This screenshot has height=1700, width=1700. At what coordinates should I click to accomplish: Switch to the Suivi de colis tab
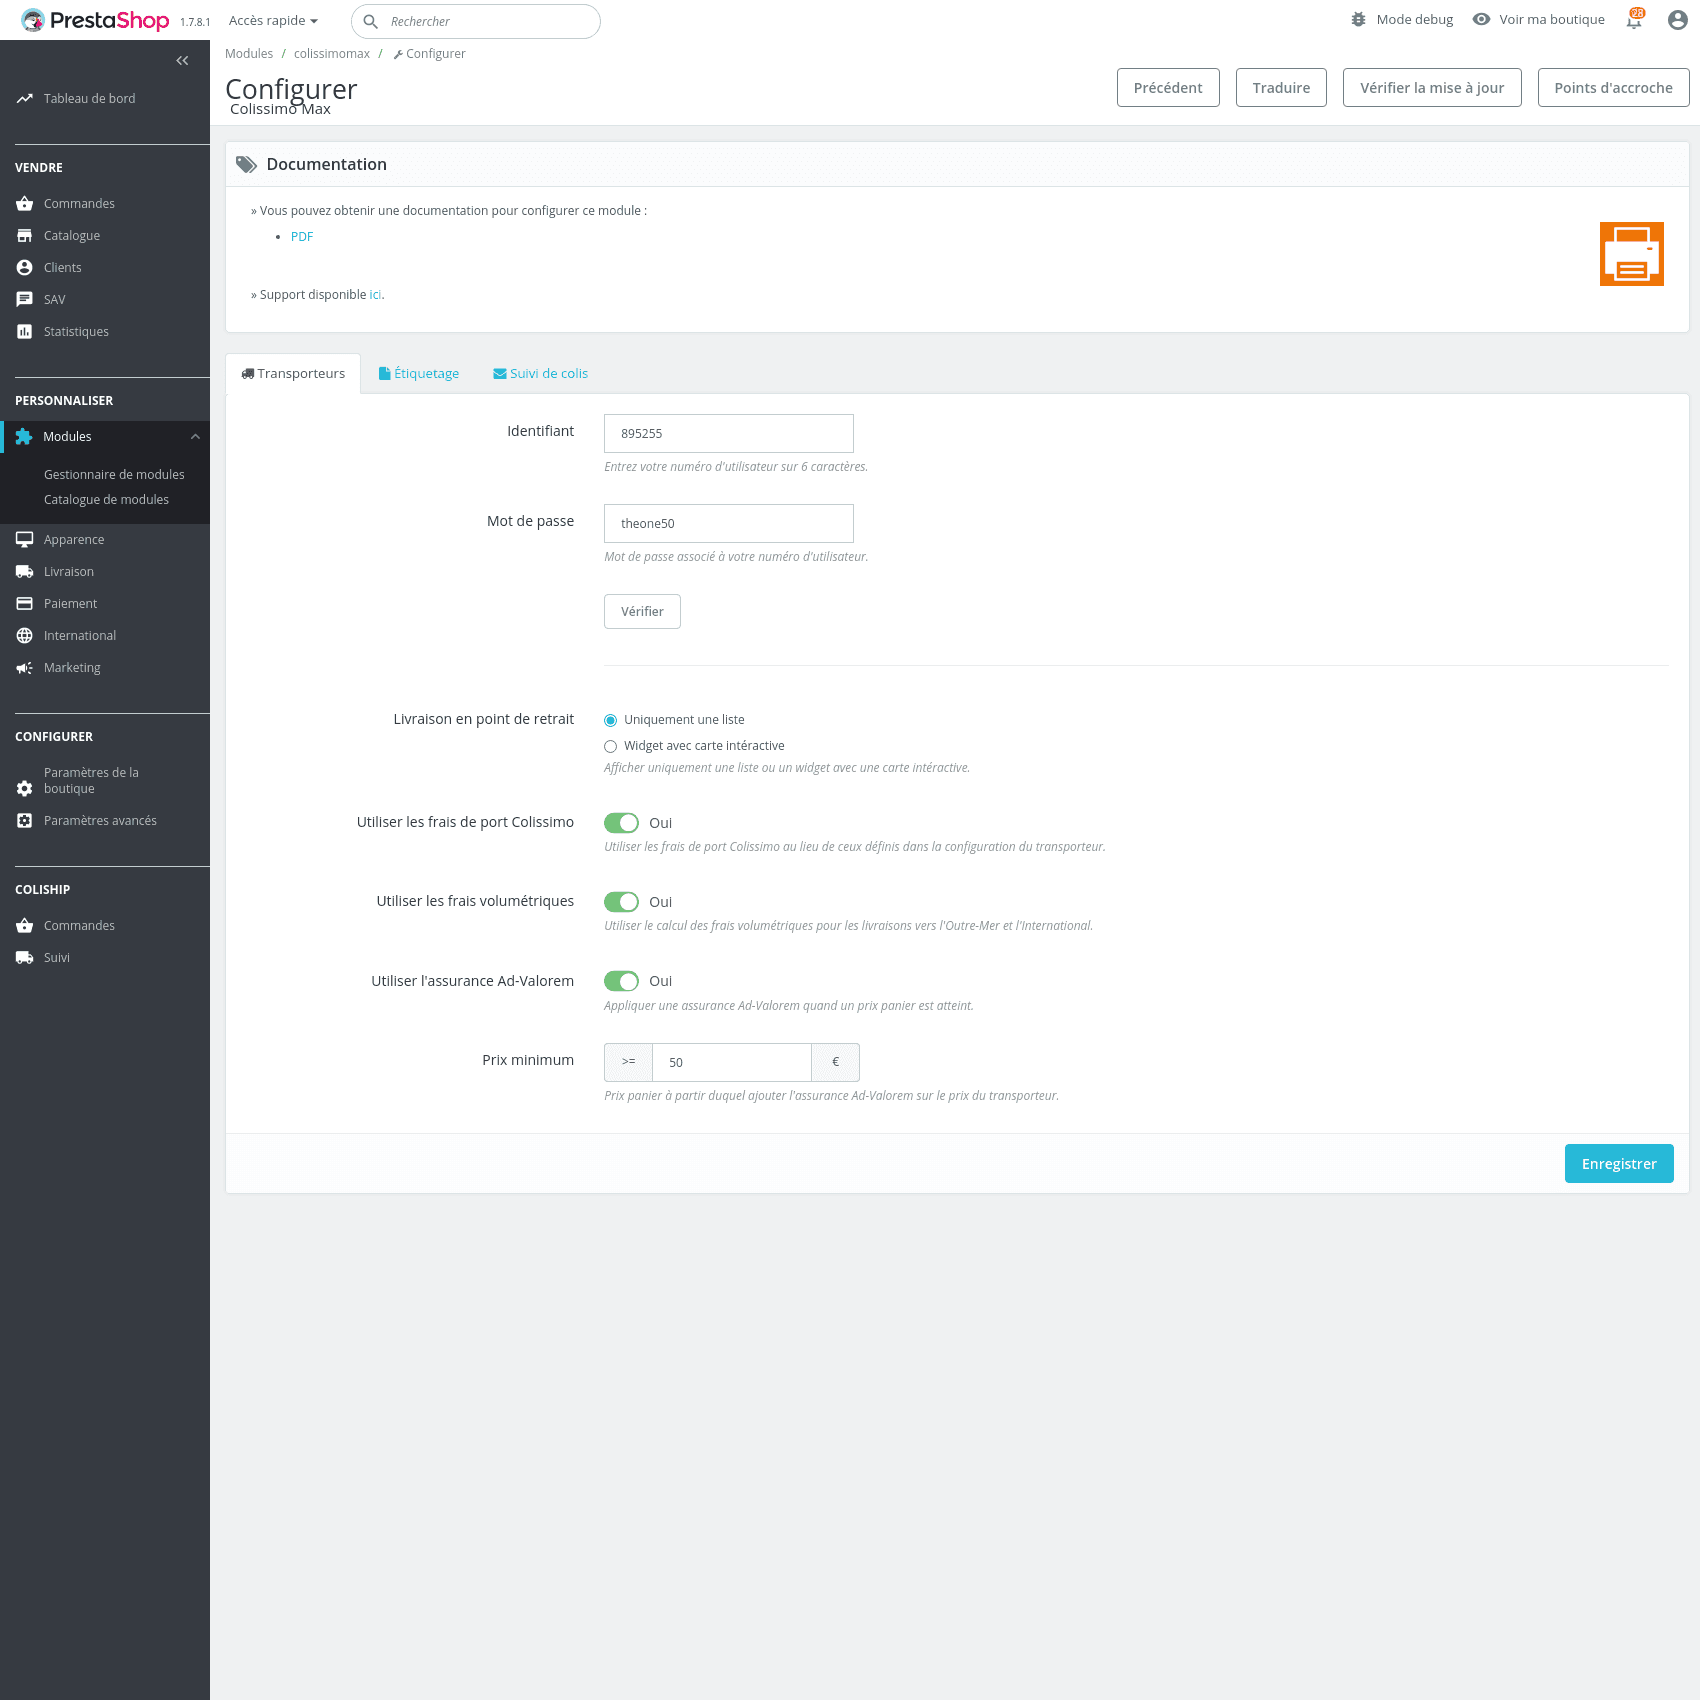pyautogui.click(x=540, y=374)
